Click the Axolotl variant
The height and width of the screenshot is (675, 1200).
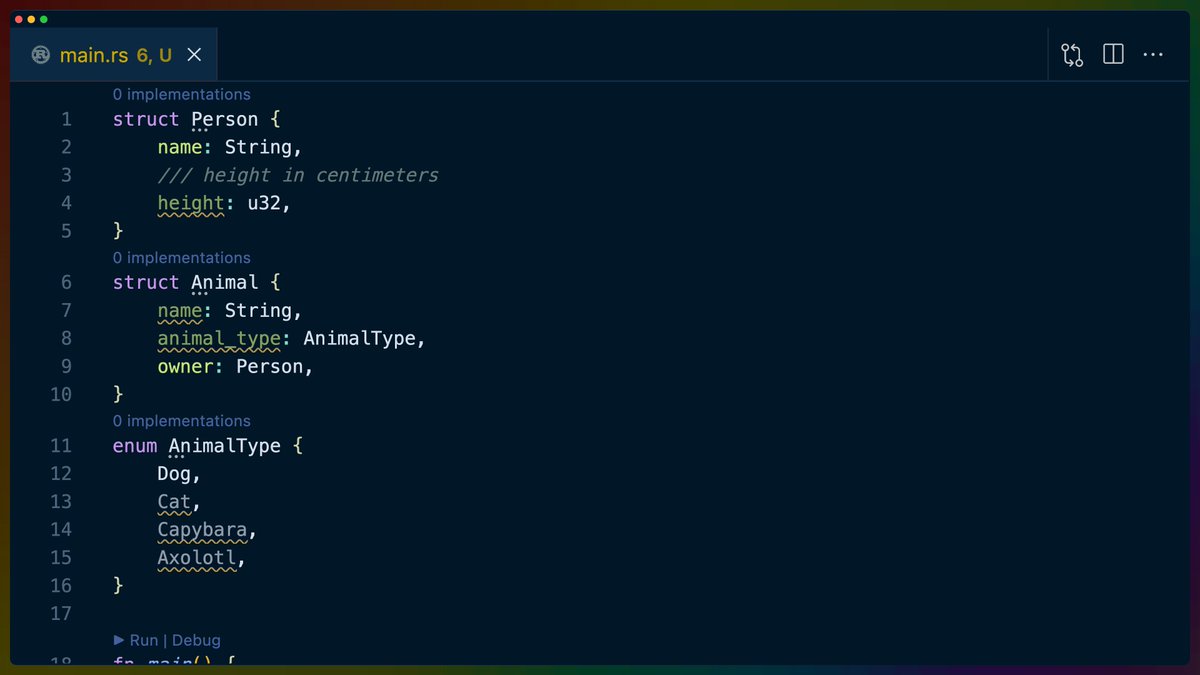(197, 558)
